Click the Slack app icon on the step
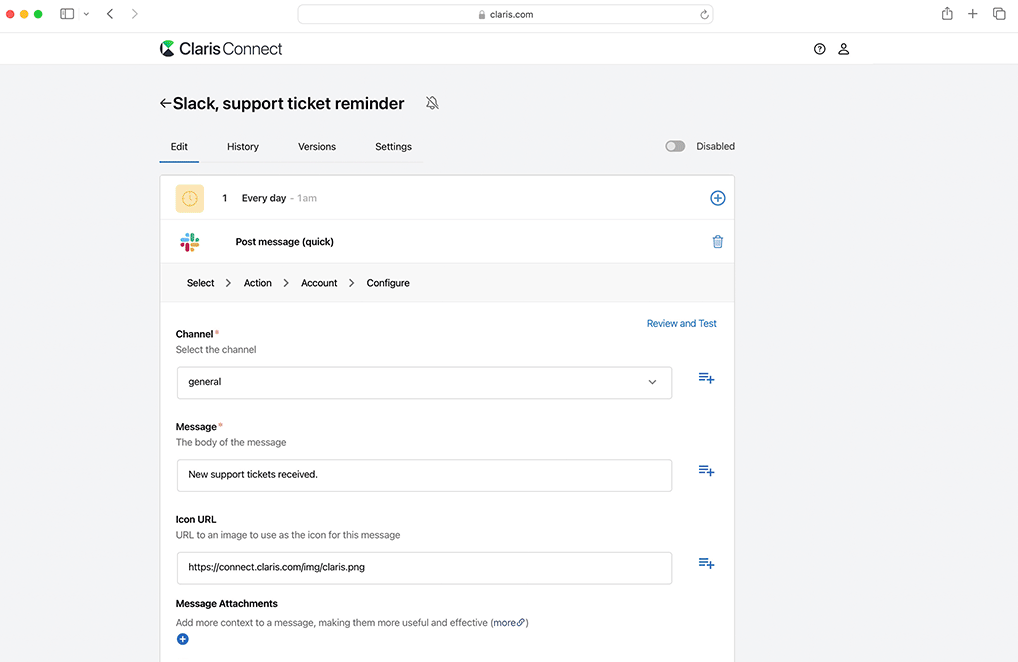 point(189,241)
